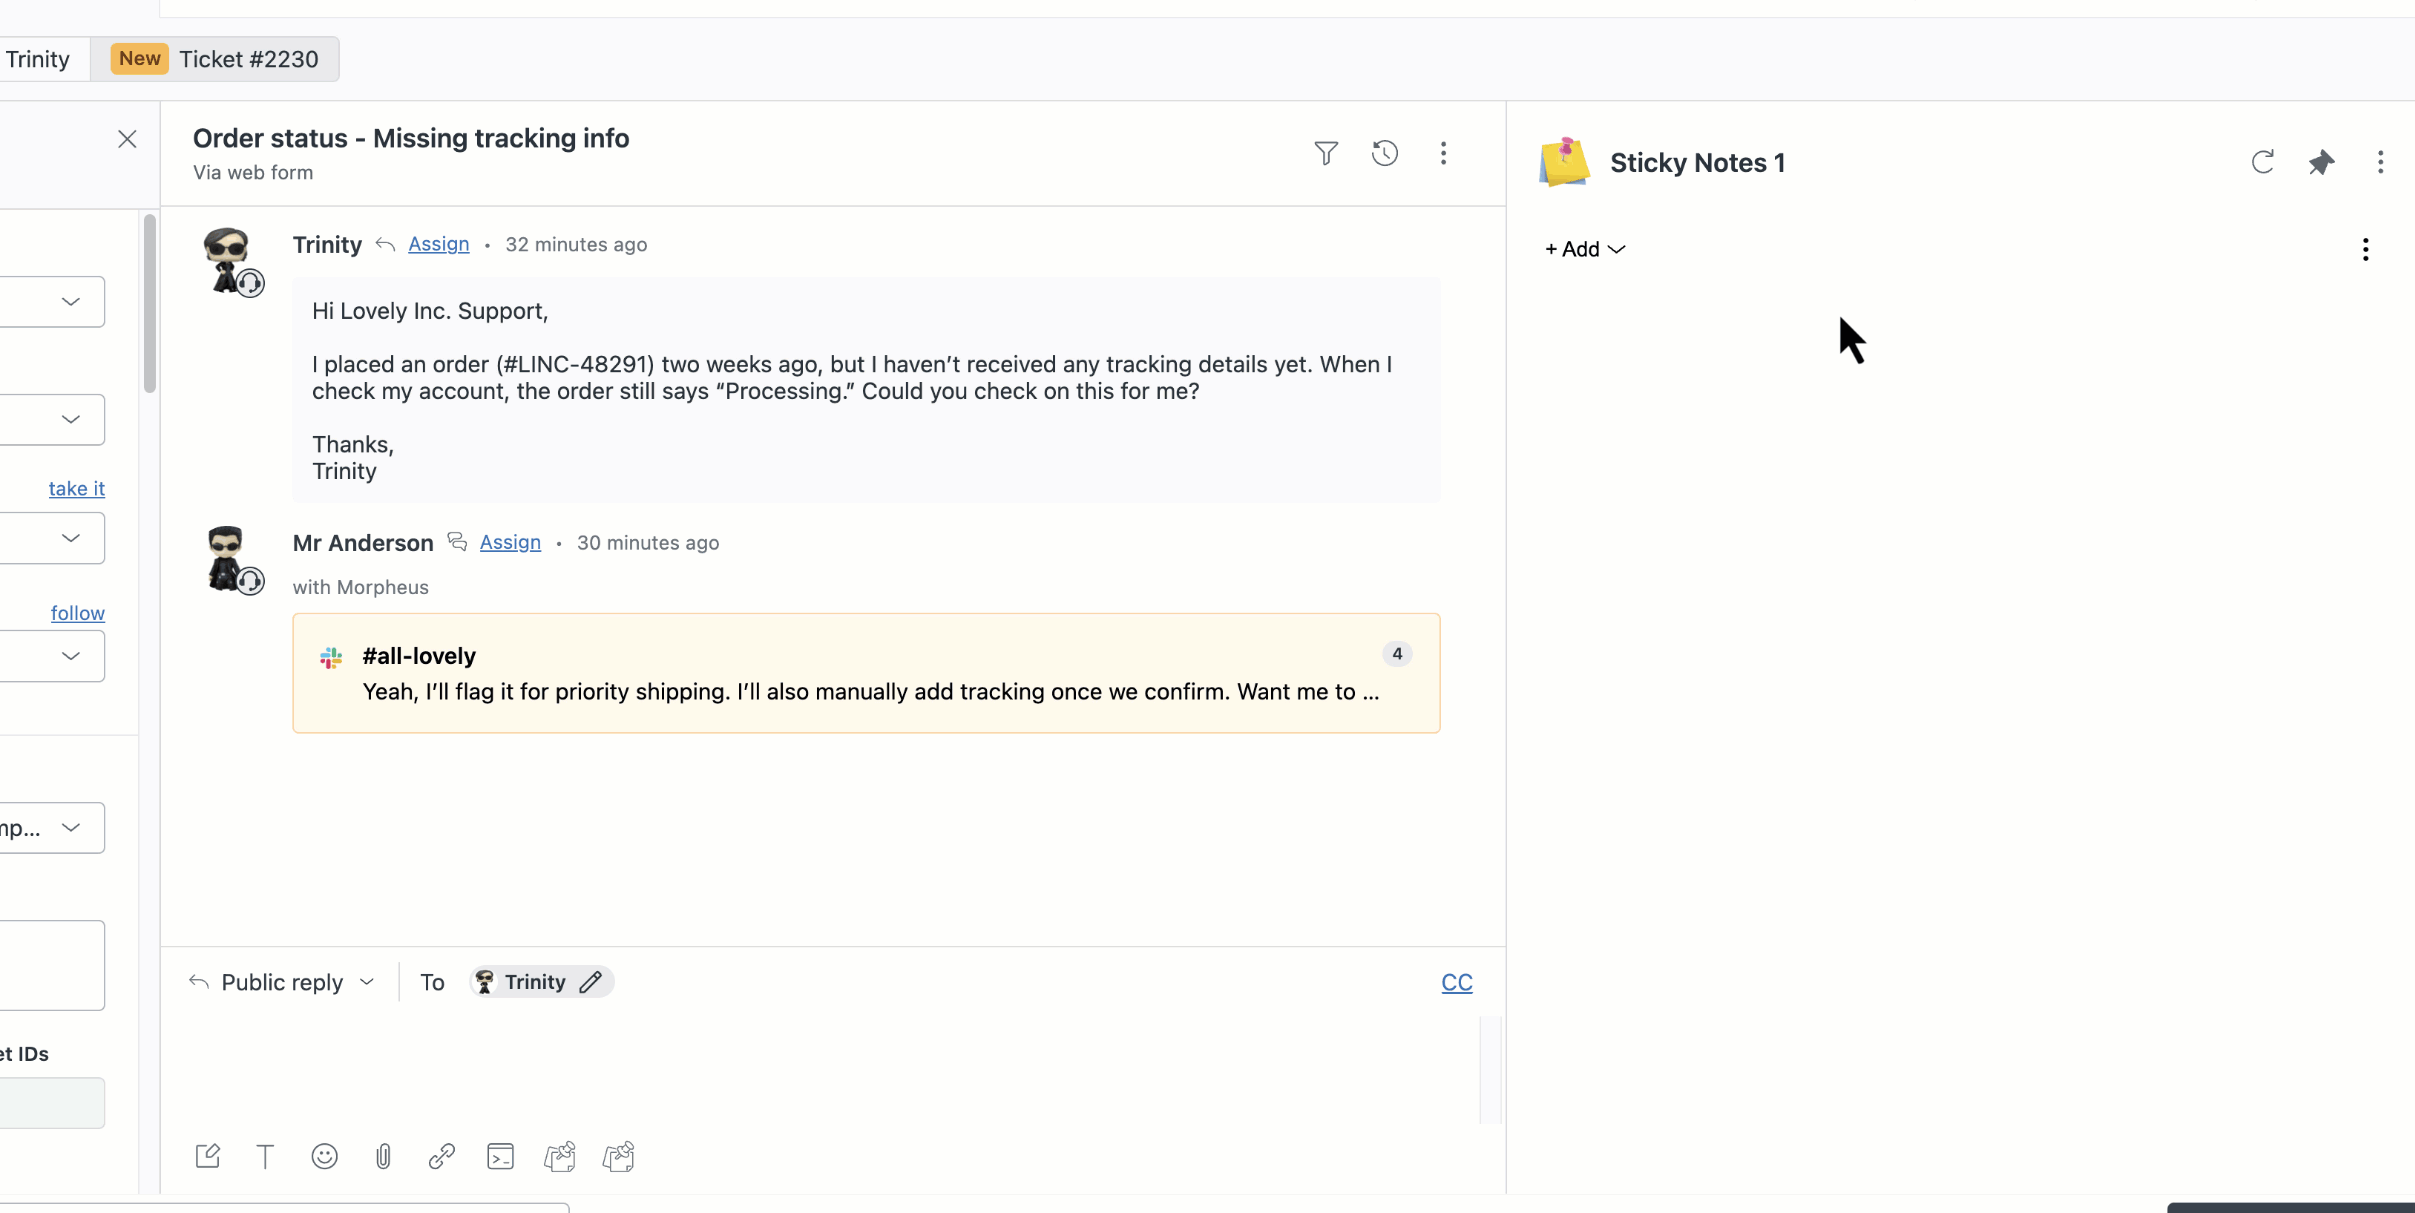
Task: Click the left panel vertical scrollbar
Action: pos(150,303)
